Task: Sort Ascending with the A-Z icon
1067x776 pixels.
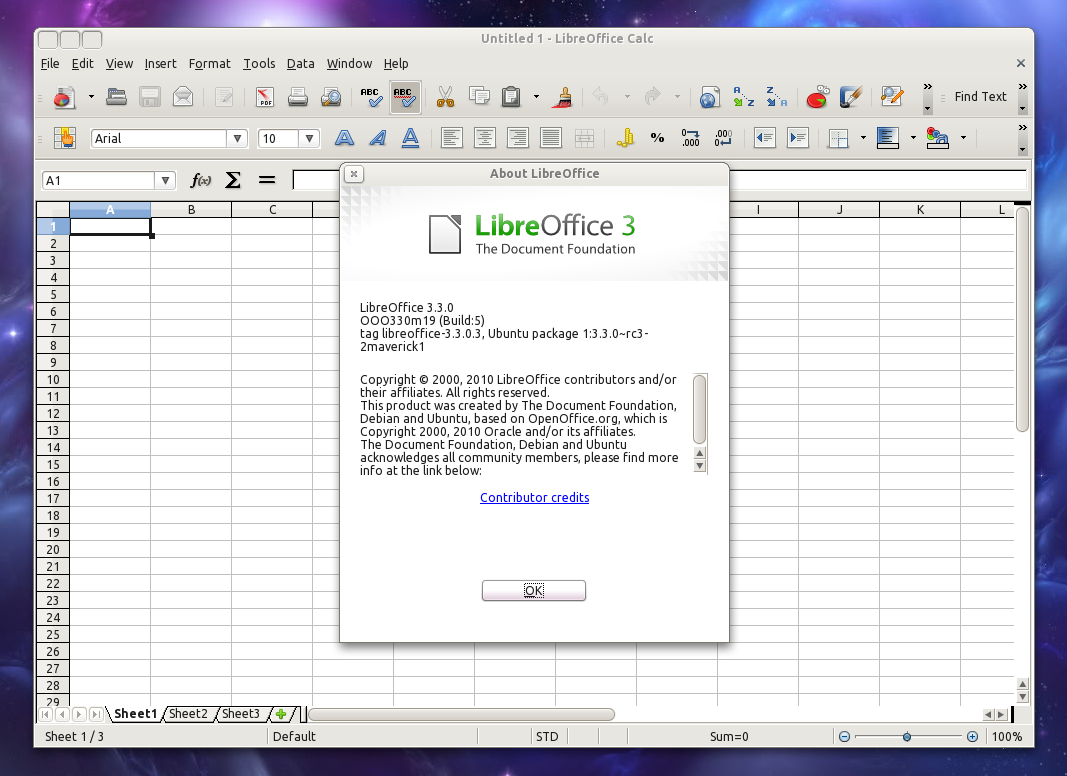Action: pyautogui.click(x=743, y=97)
